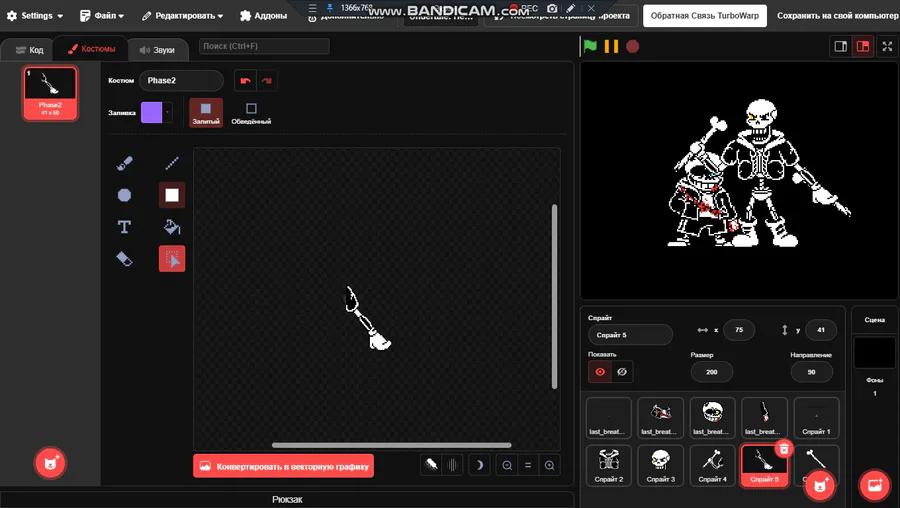Click the green flag to start

coord(590,46)
